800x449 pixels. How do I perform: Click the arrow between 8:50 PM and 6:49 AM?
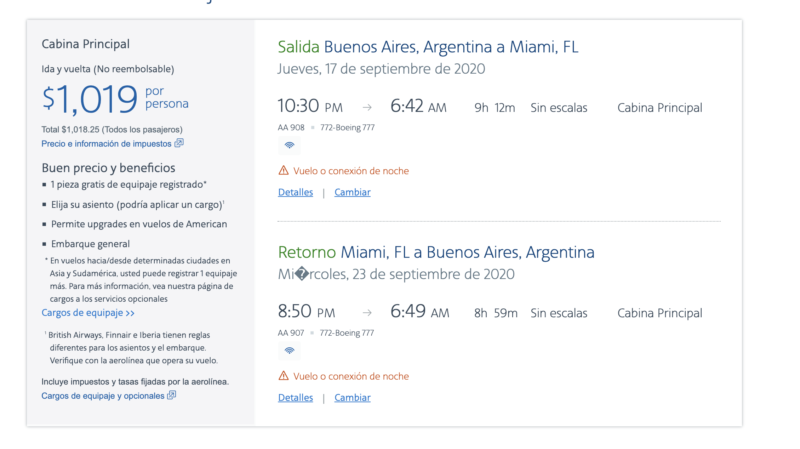(367, 314)
